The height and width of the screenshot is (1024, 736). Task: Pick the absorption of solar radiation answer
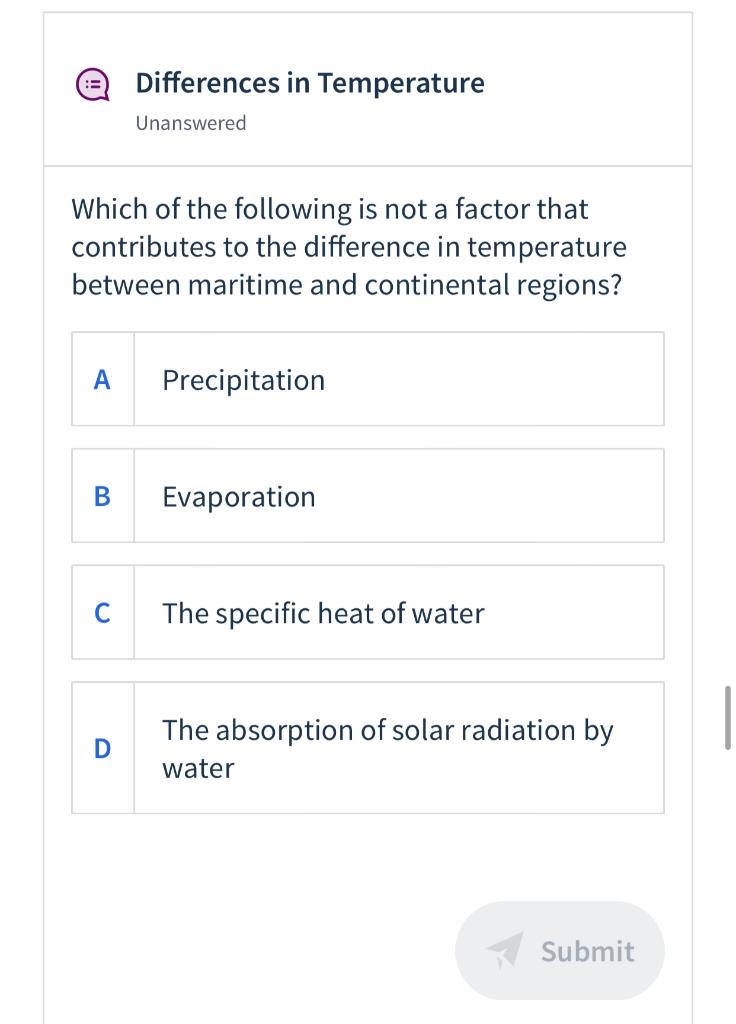click(x=388, y=730)
